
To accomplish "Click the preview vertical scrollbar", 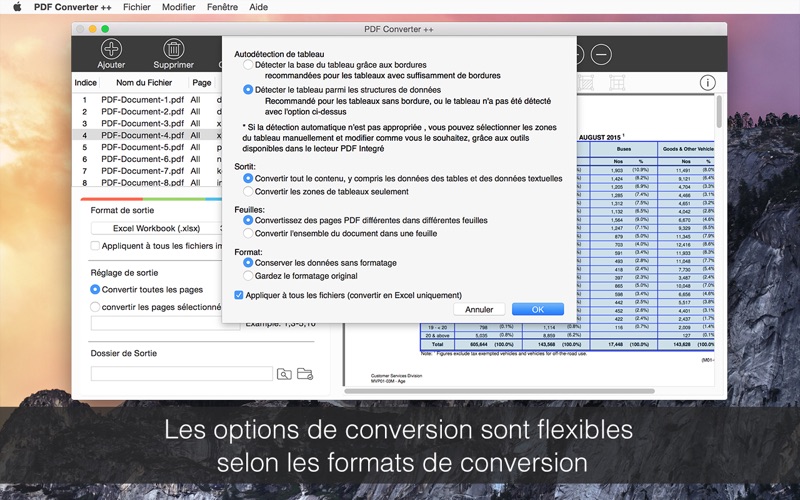I will 719,112.
